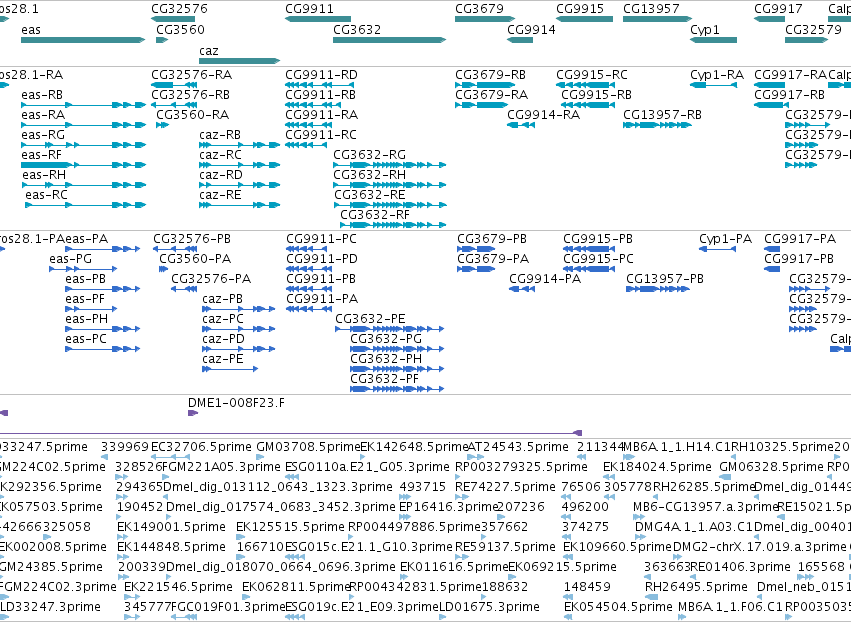Open transcript CG3560-RA

[193, 115]
